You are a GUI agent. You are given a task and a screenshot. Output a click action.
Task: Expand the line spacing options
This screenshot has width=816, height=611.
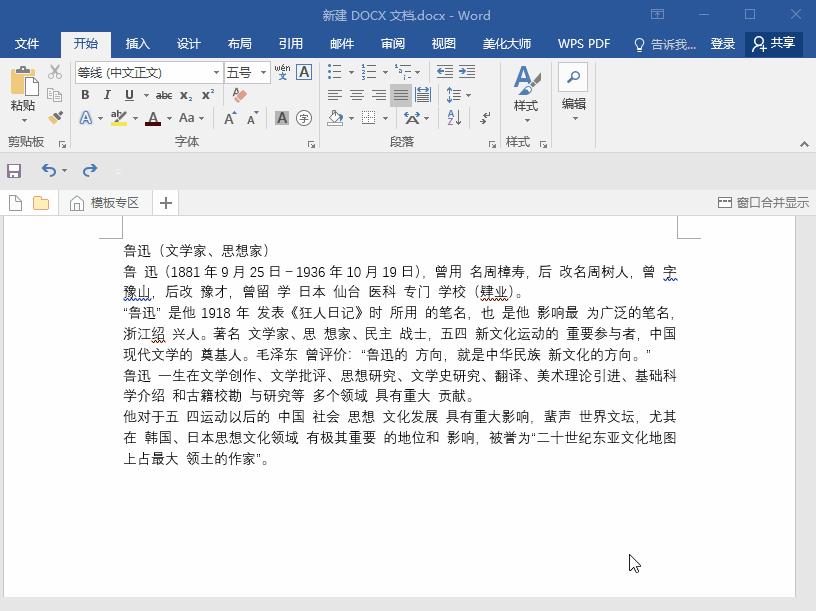click(466, 94)
